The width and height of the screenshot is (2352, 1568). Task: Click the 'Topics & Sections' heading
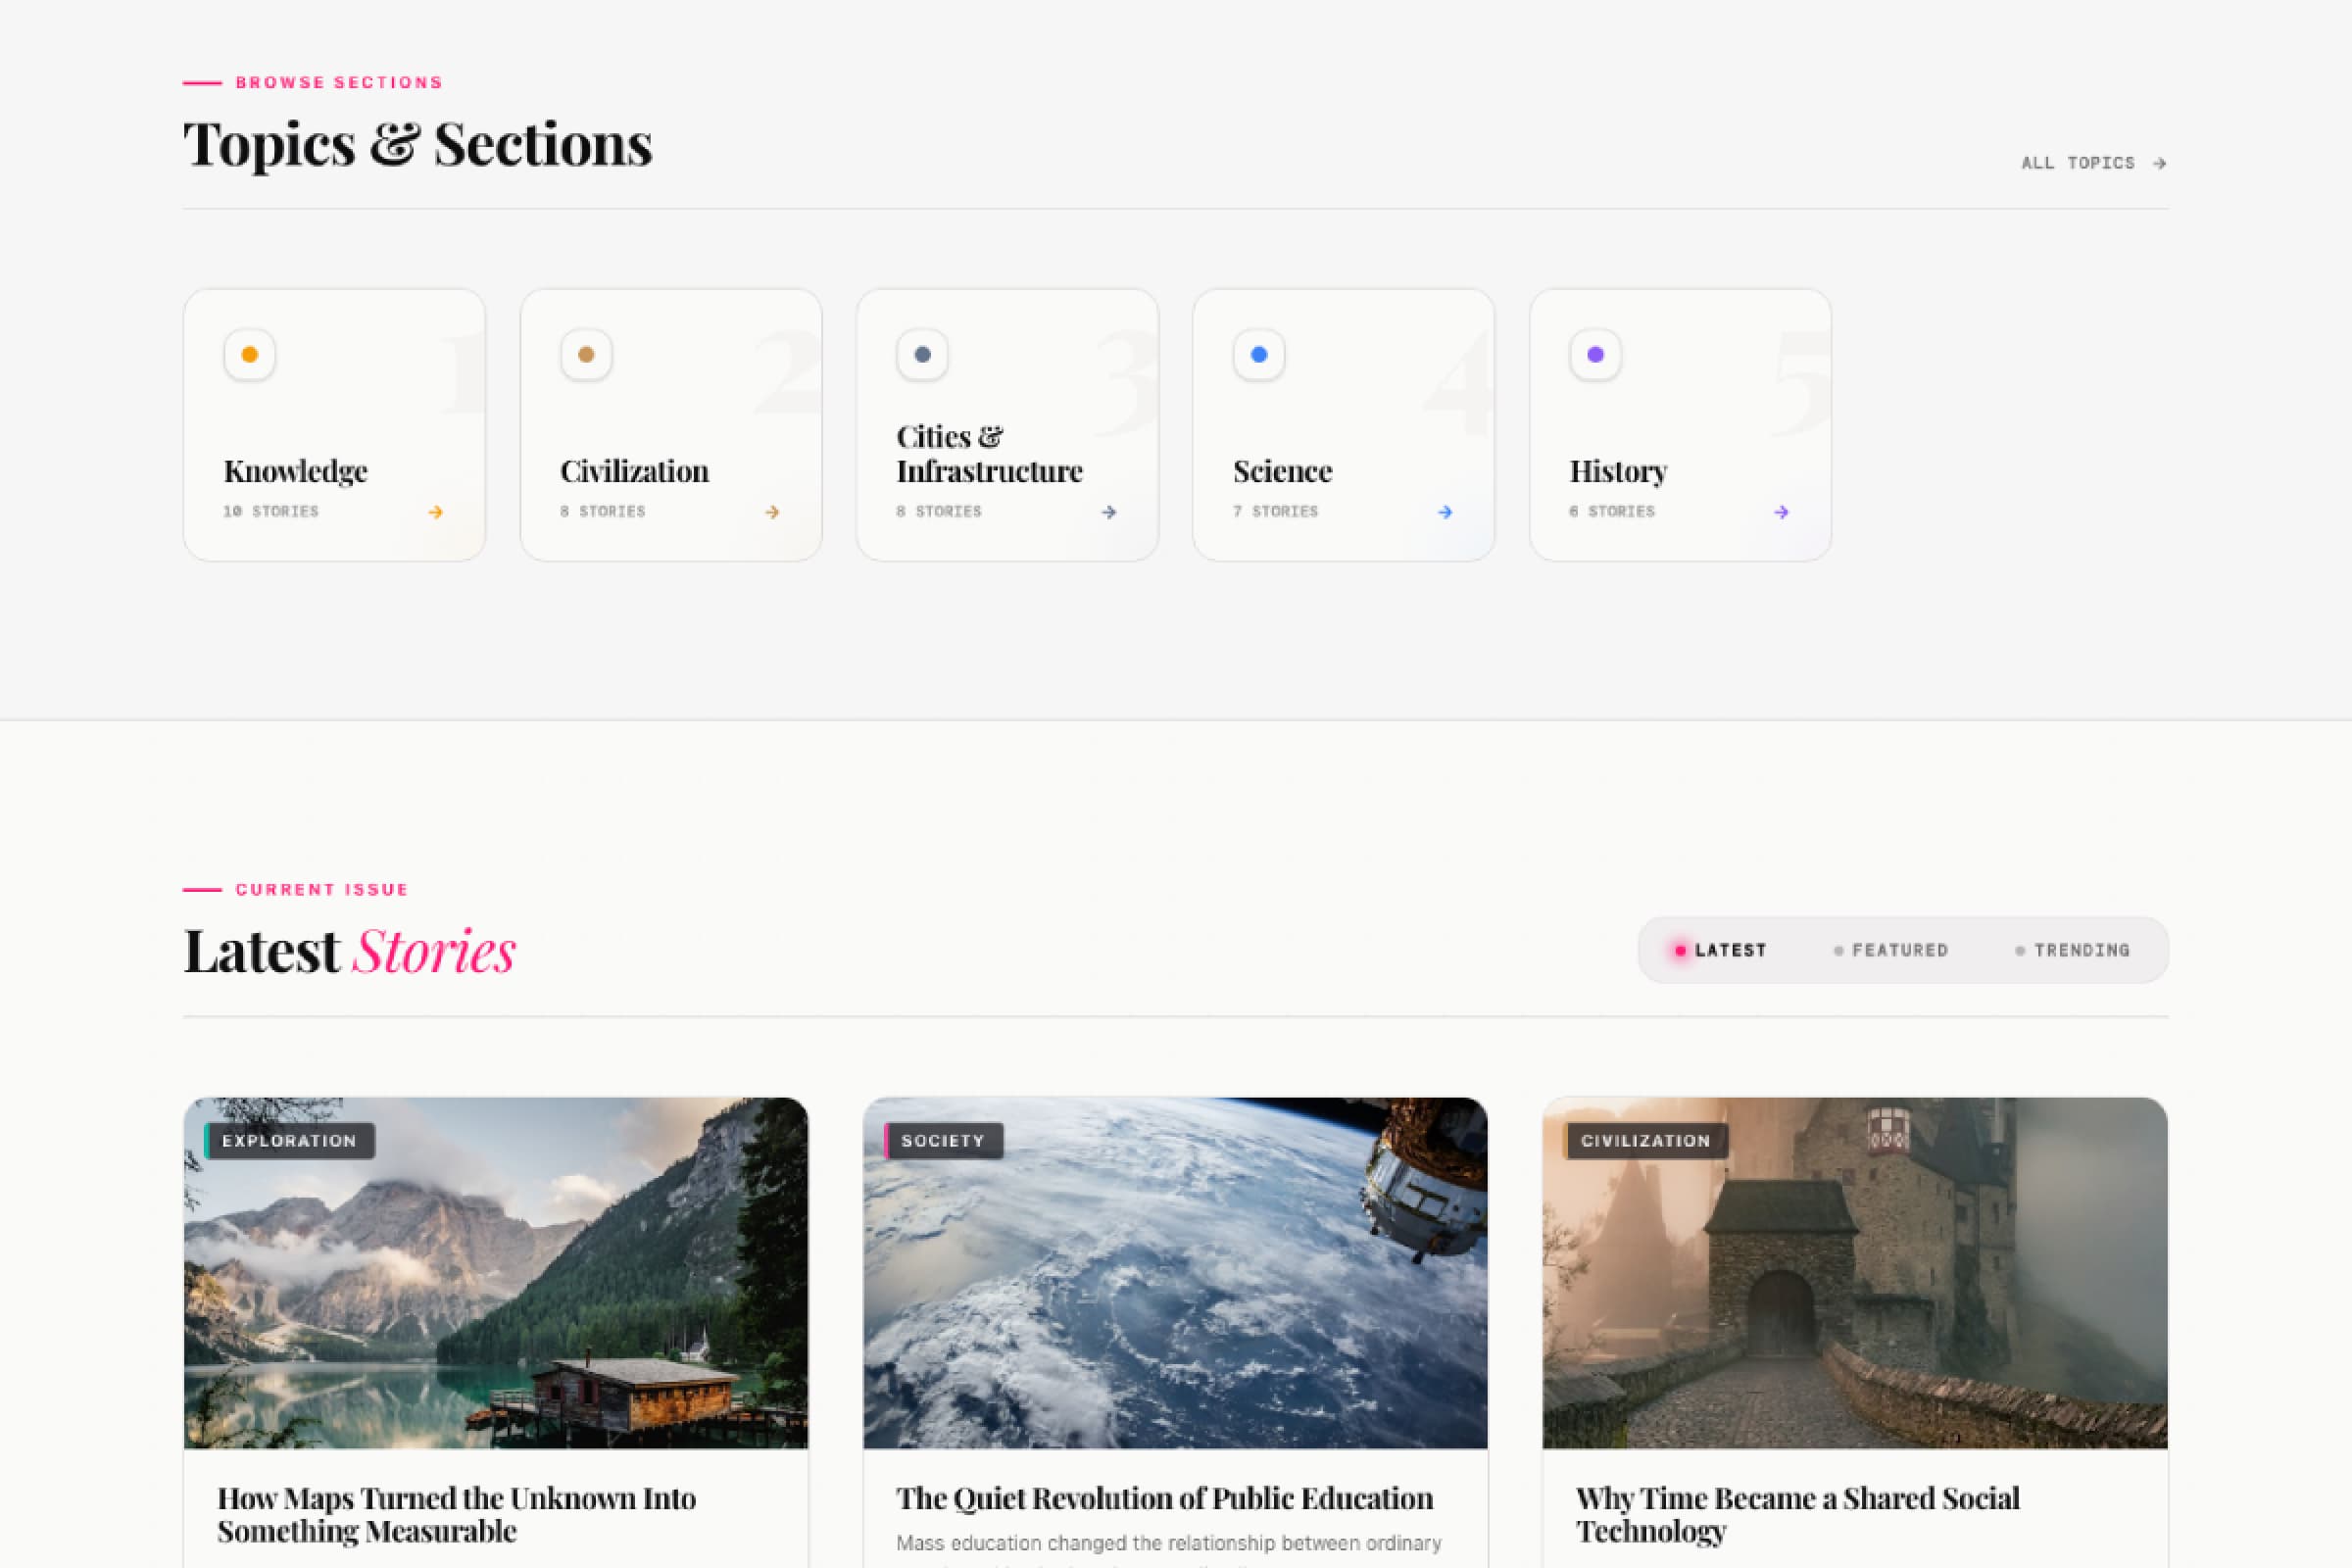[418, 144]
